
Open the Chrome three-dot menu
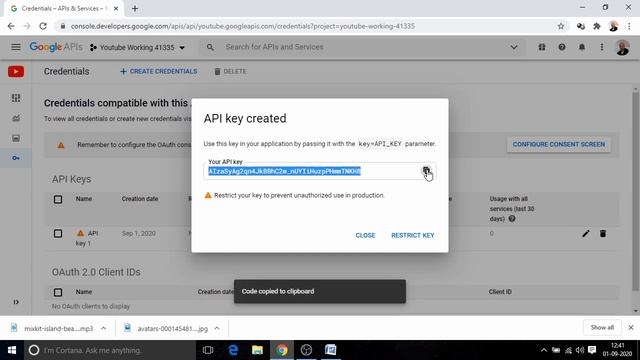(x=629, y=26)
